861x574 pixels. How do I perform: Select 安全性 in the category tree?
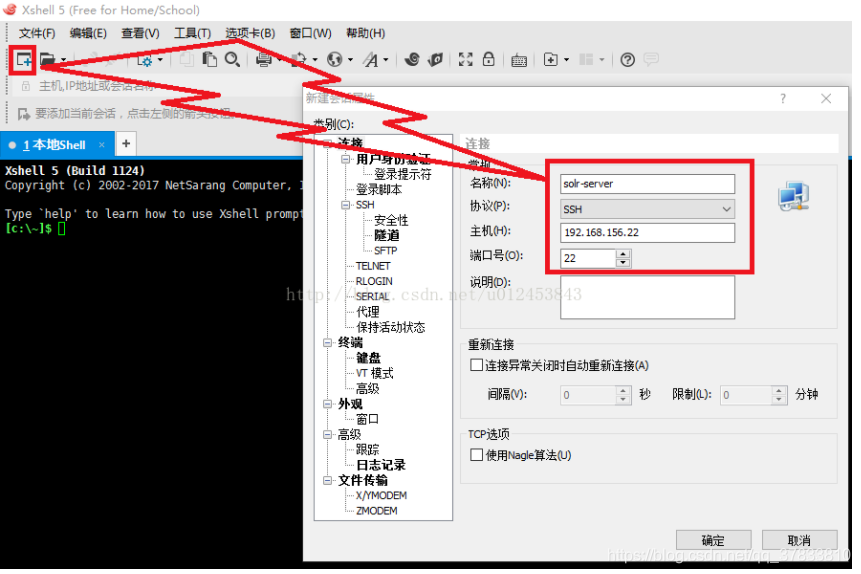tap(391, 220)
